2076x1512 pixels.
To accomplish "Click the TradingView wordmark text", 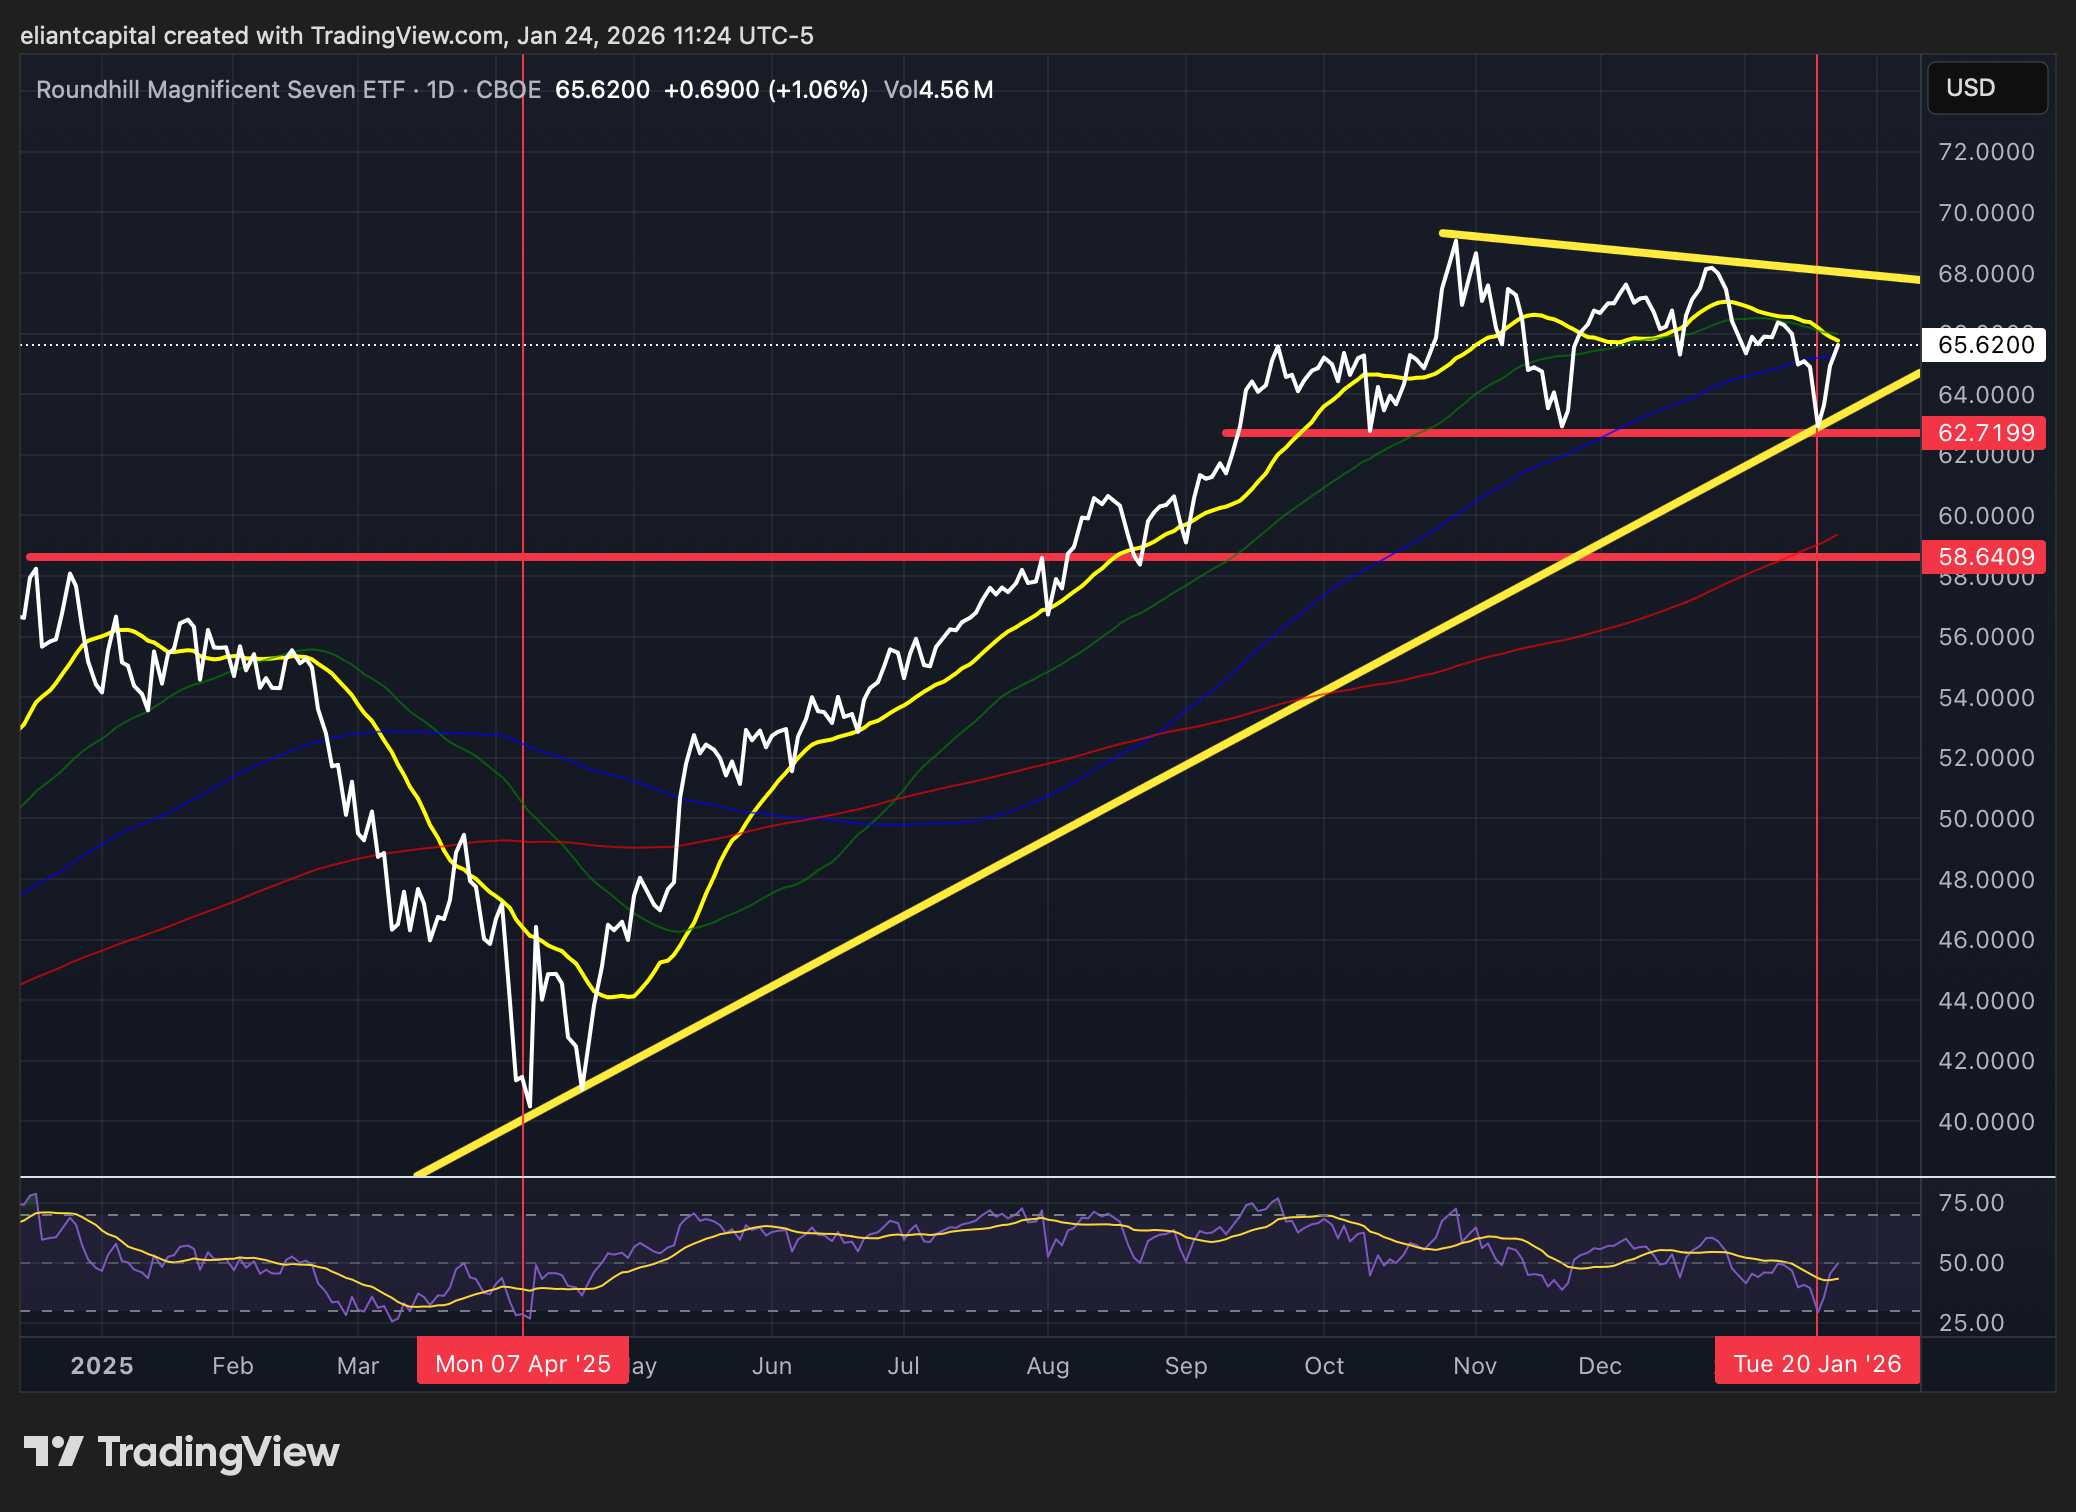I will tap(218, 1452).
